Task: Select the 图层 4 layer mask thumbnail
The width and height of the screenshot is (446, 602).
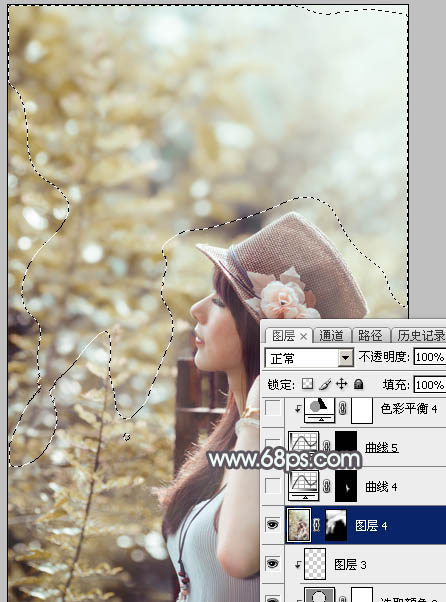Action: 336,525
